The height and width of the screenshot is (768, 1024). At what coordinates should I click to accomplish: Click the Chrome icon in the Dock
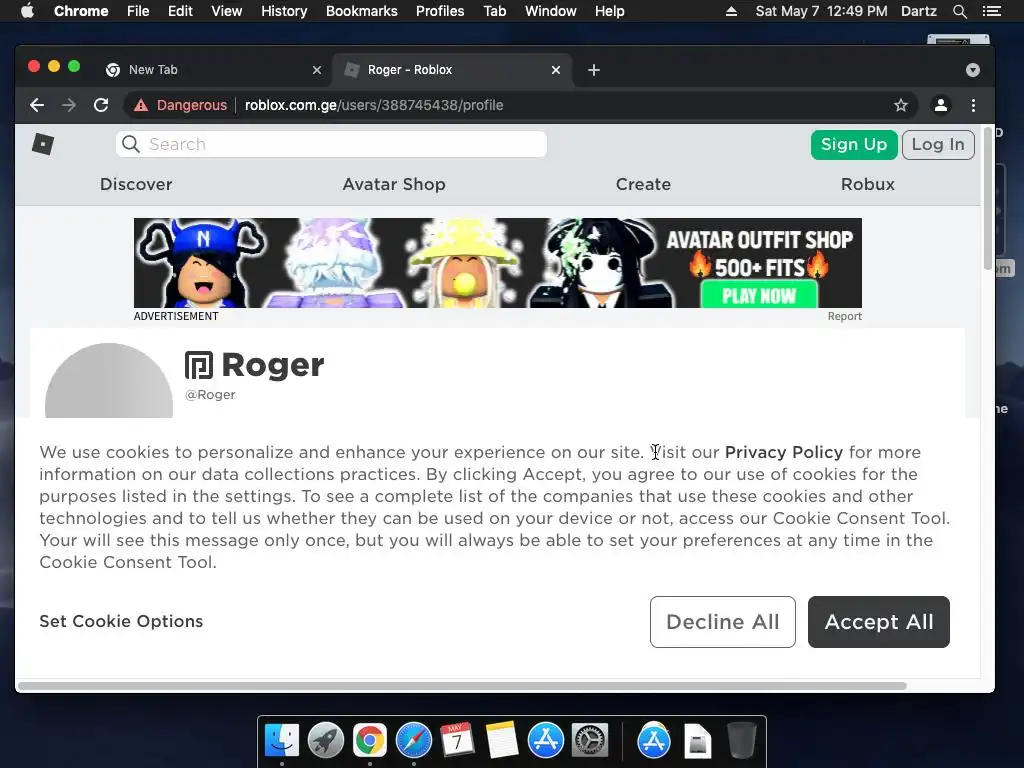370,741
